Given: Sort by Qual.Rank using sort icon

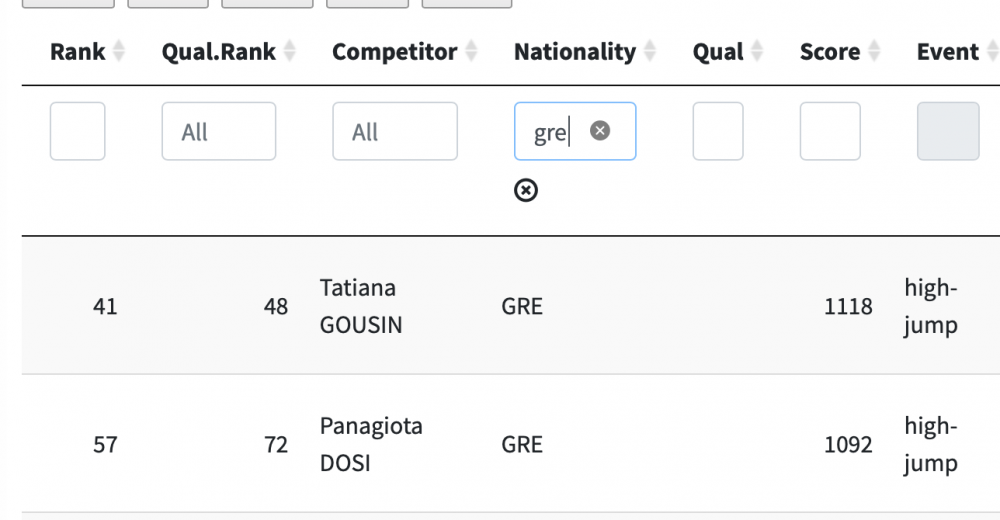Looking at the screenshot, I should point(290,52).
